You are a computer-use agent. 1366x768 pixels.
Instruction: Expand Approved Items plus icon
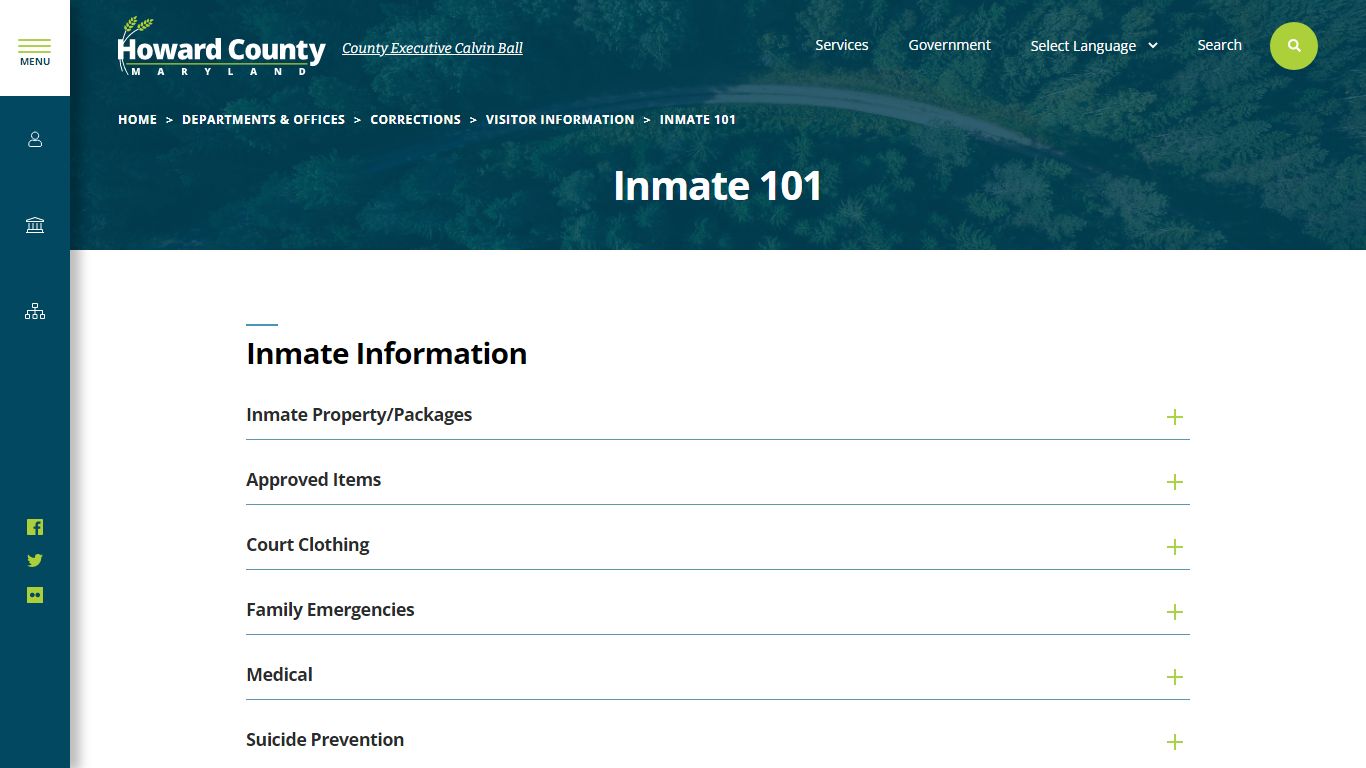[x=1175, y=482]
